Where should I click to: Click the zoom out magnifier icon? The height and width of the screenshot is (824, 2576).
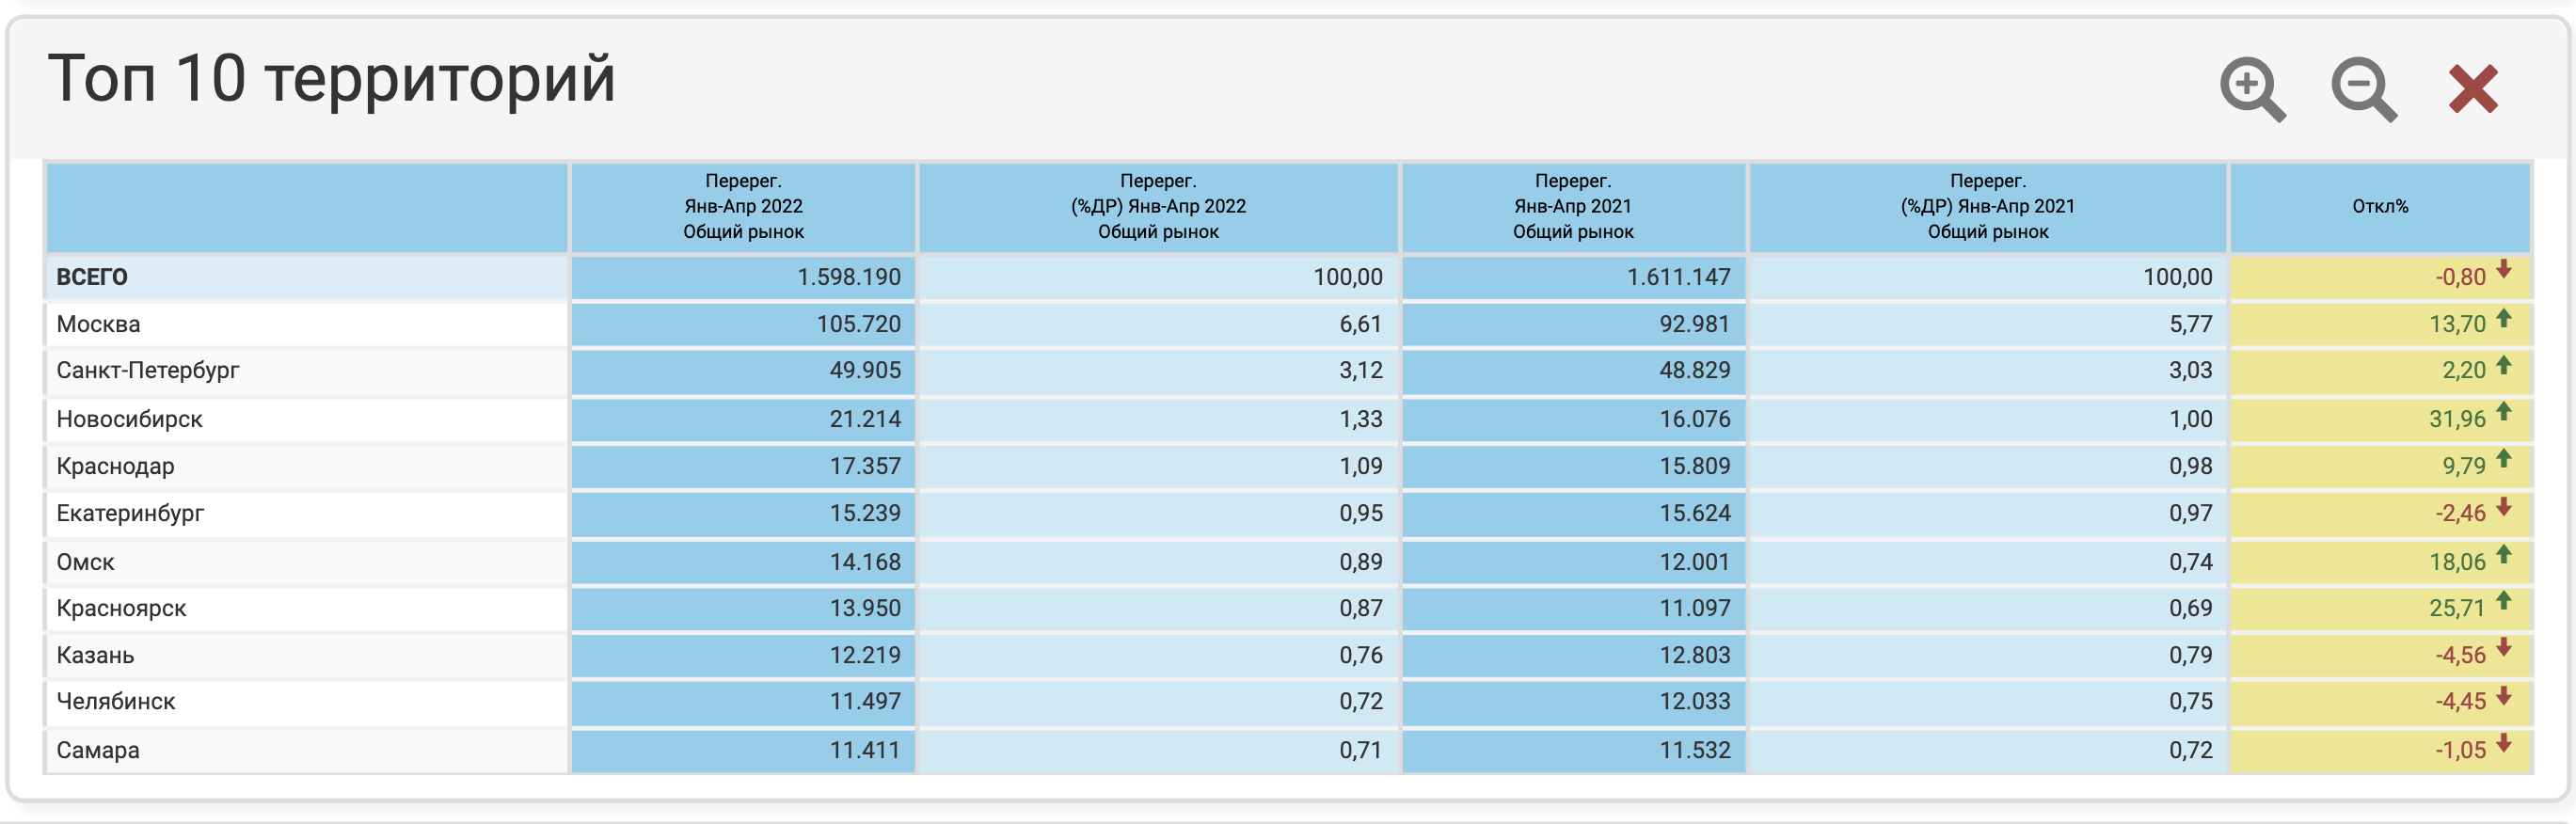pyautogui.click(x=2362, y=89)
